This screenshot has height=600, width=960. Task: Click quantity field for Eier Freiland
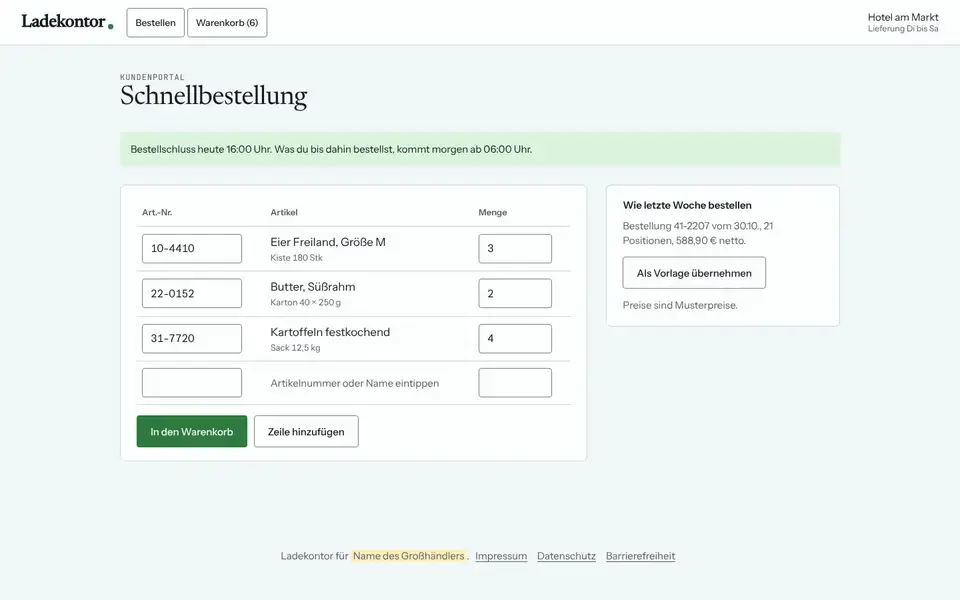click(515, 249)
